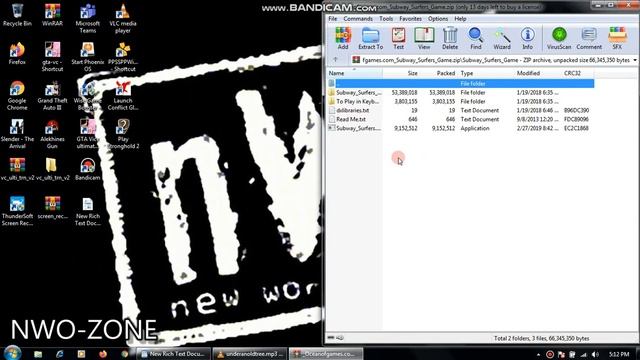Click the SFX toolbar icon
This screenshot has width=640, height=360.
(617, 38)
